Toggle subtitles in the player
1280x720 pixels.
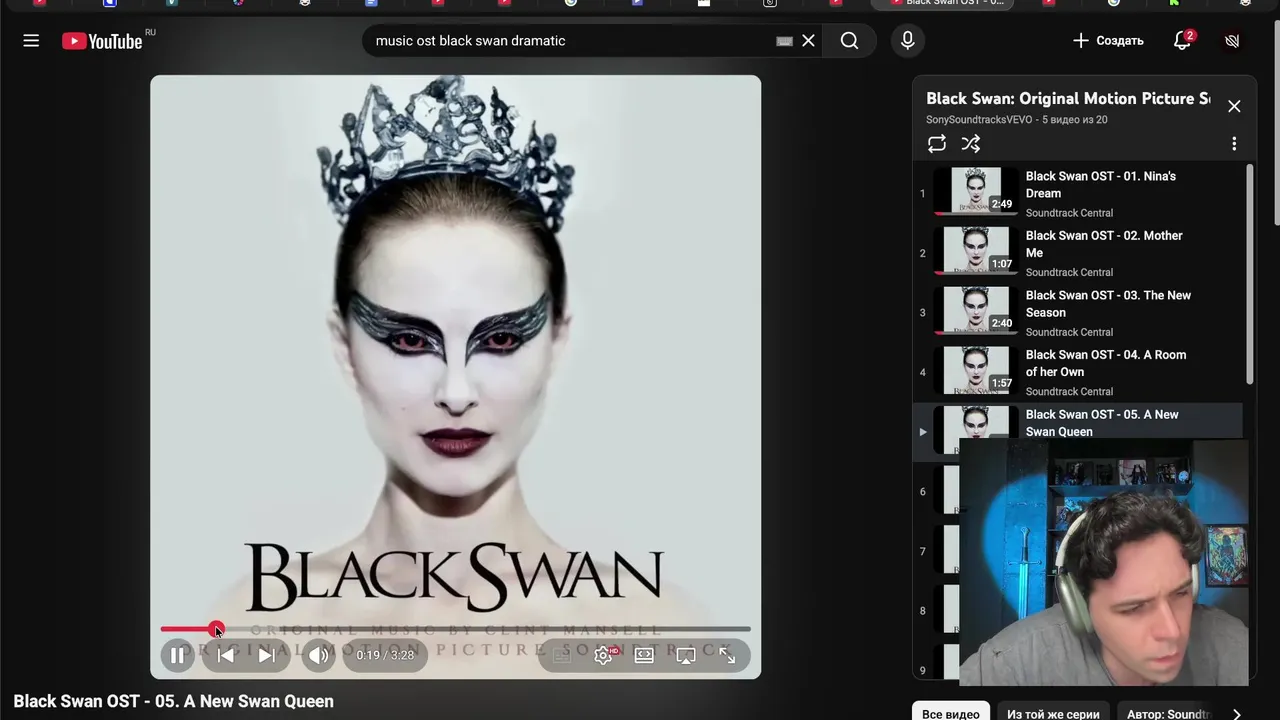[561, 655]
